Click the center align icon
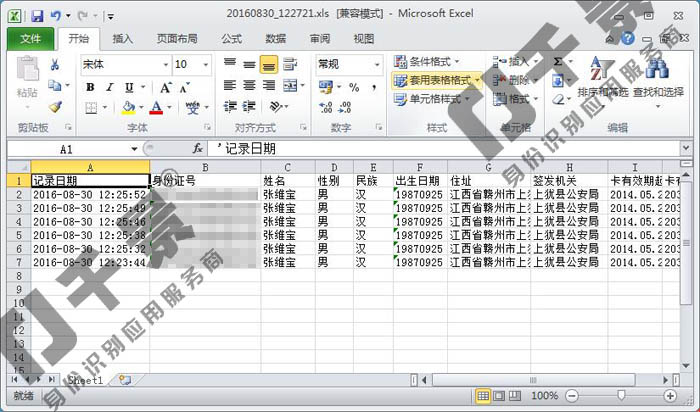 coord(249,86)
